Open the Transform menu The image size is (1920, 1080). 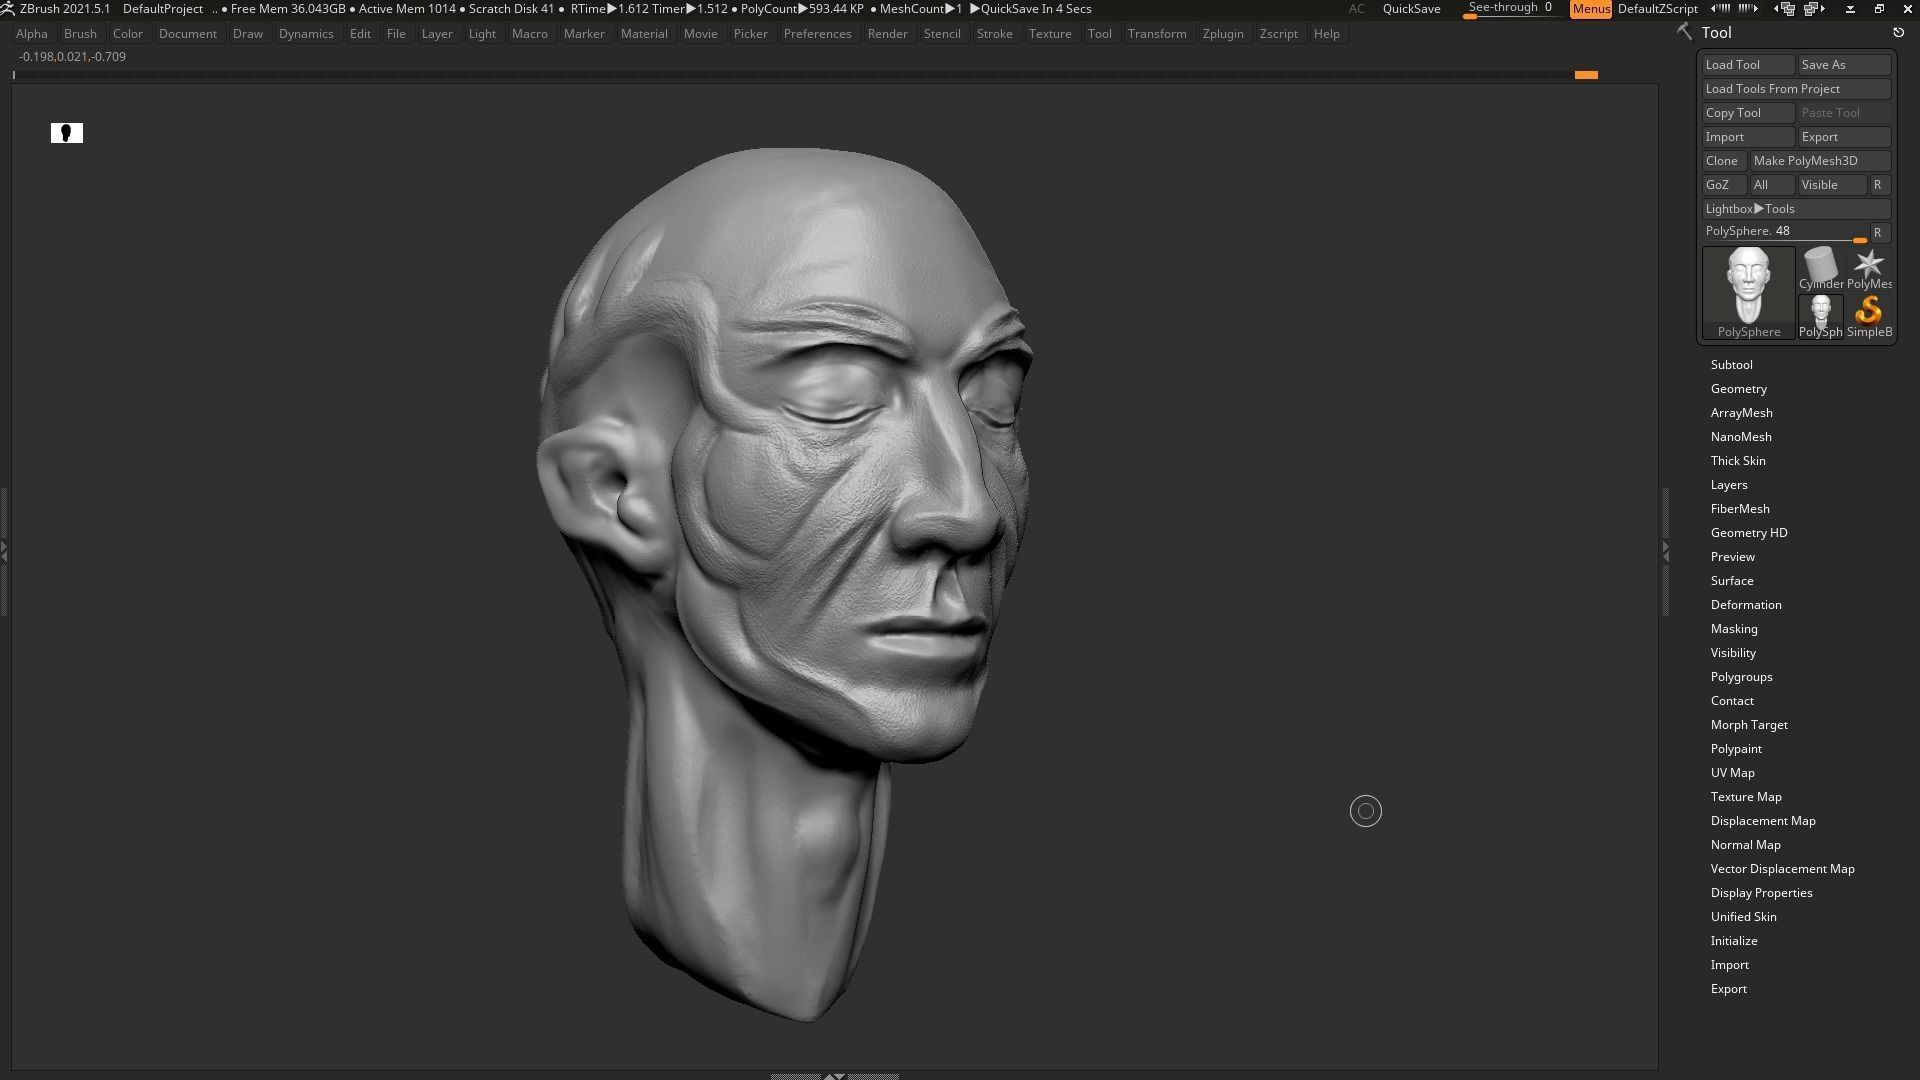1156,34
